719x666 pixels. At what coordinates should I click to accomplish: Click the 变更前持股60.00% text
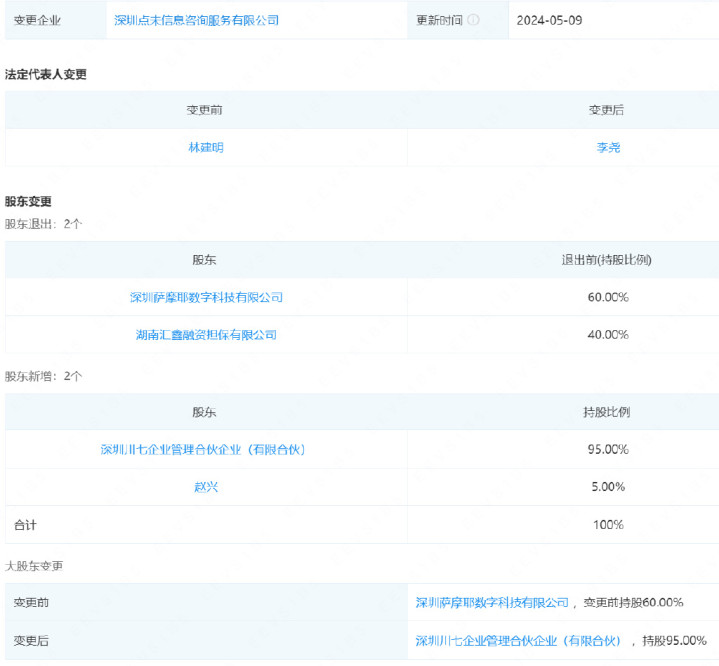click(633, 602)
